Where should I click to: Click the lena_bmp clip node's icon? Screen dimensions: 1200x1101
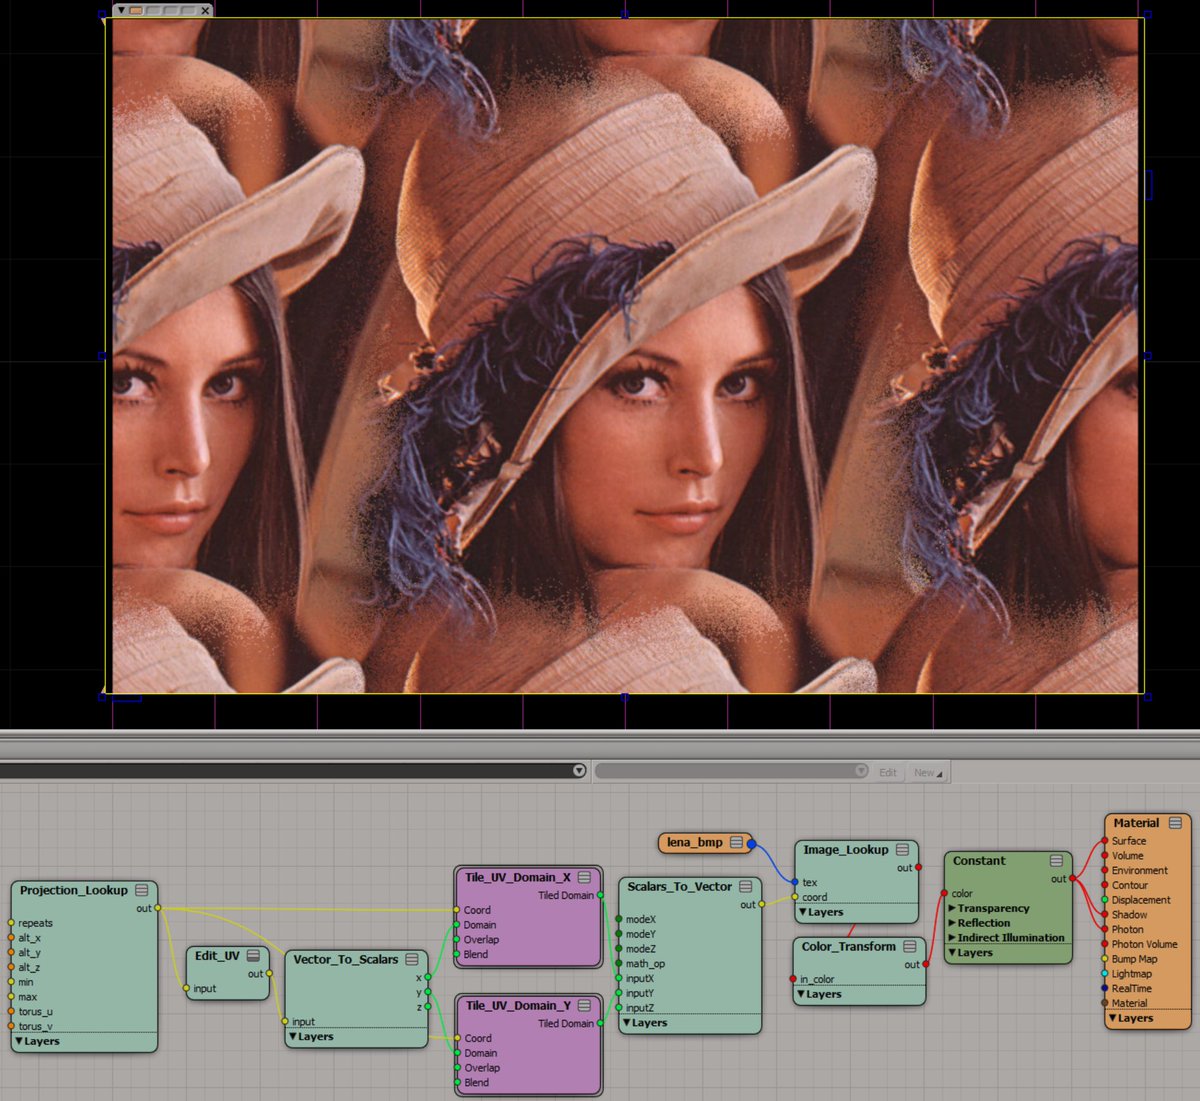(x=737, y=842)
